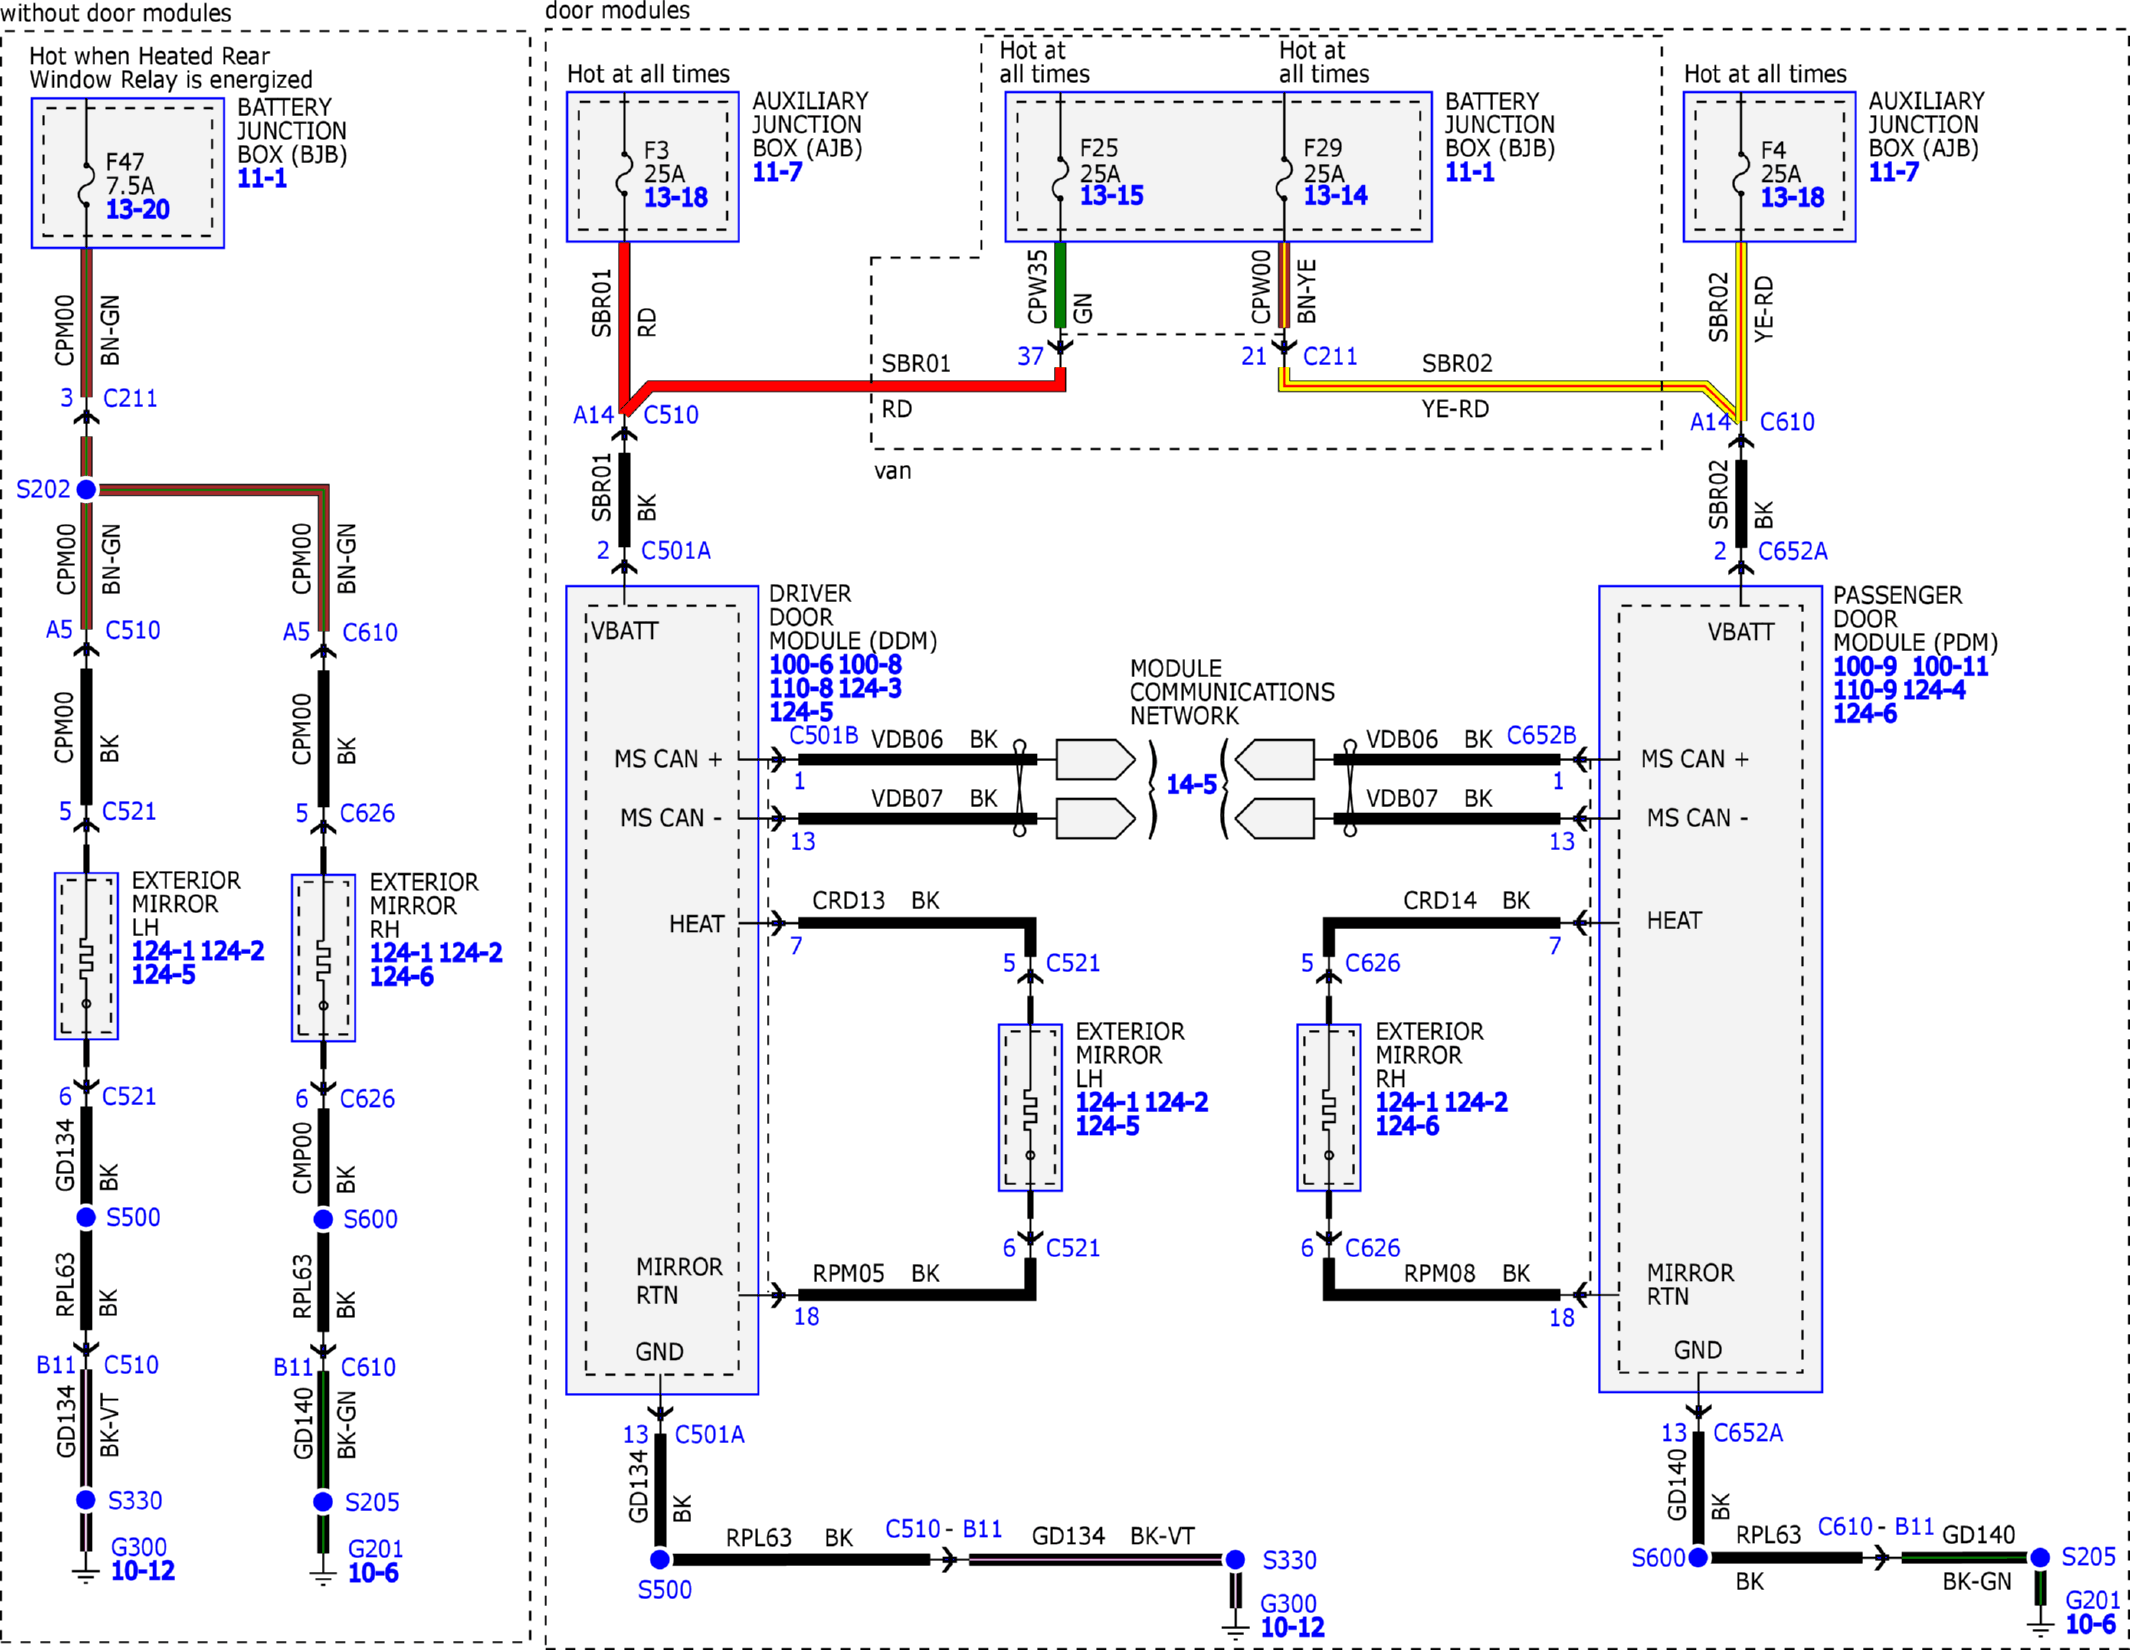Click the 'C610 - B11' connector label

(1875, 1526)
